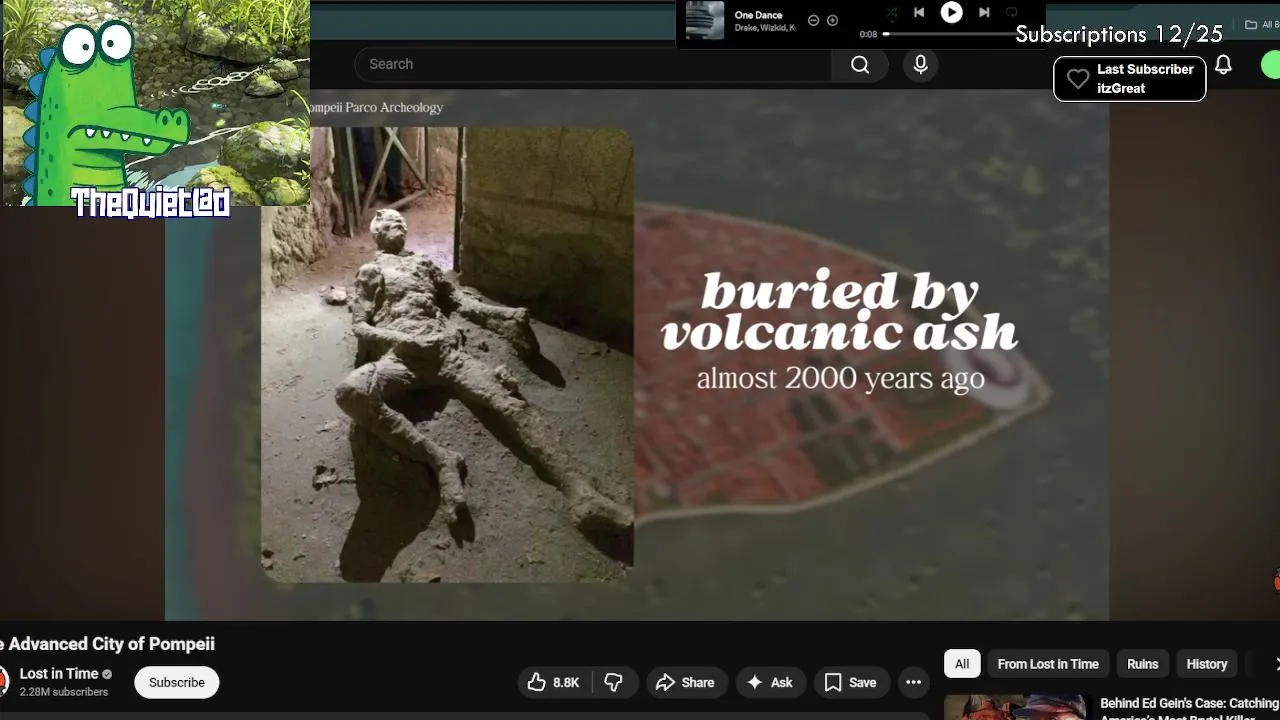Click the minus circle beside One Dance
Screen dimensions: 1280x720
click(813, 20)
